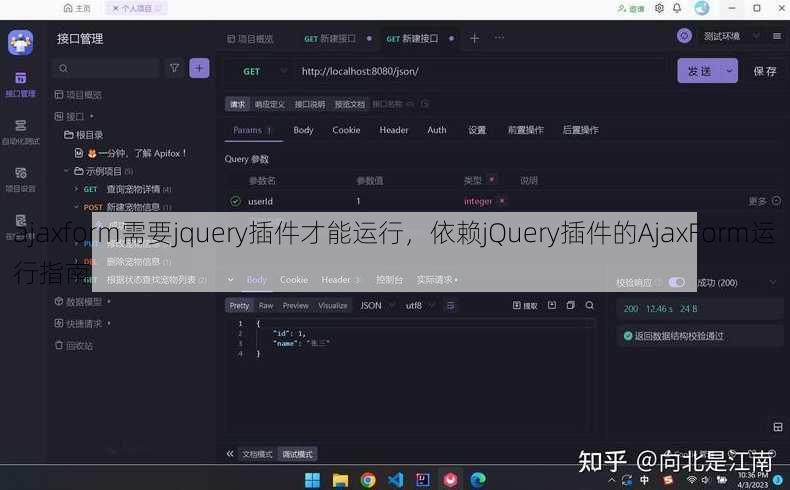Image resolution: width=790 pixels, height=490 pixels.
Task: Copy the response body with copy icon
Action: click(x=570, y=305)
